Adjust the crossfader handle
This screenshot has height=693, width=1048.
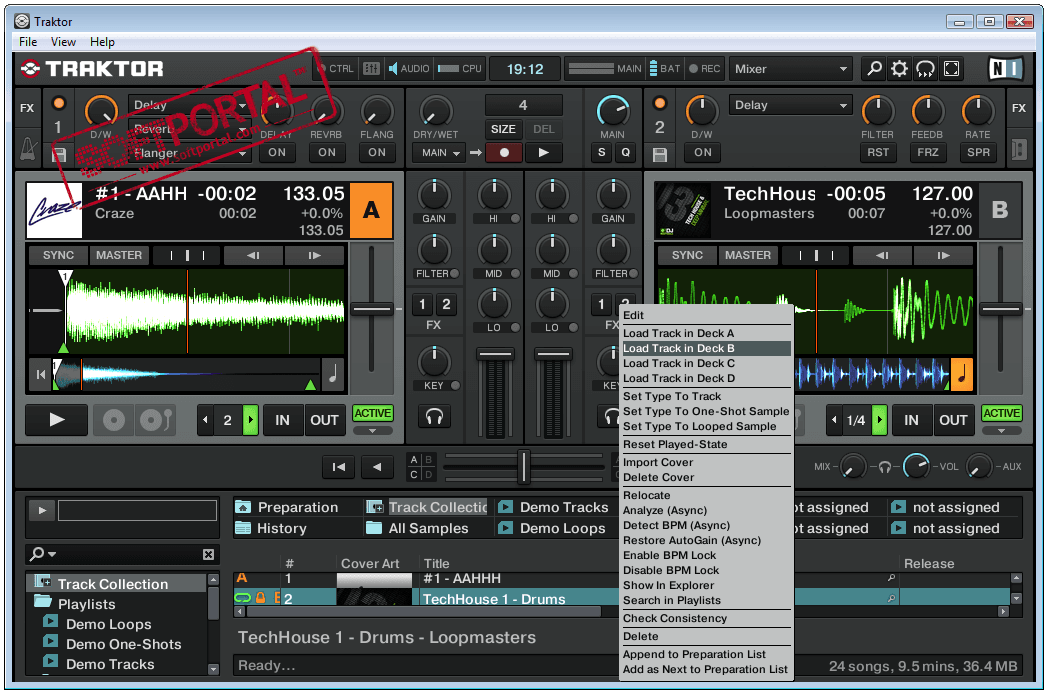click(525, 466)
